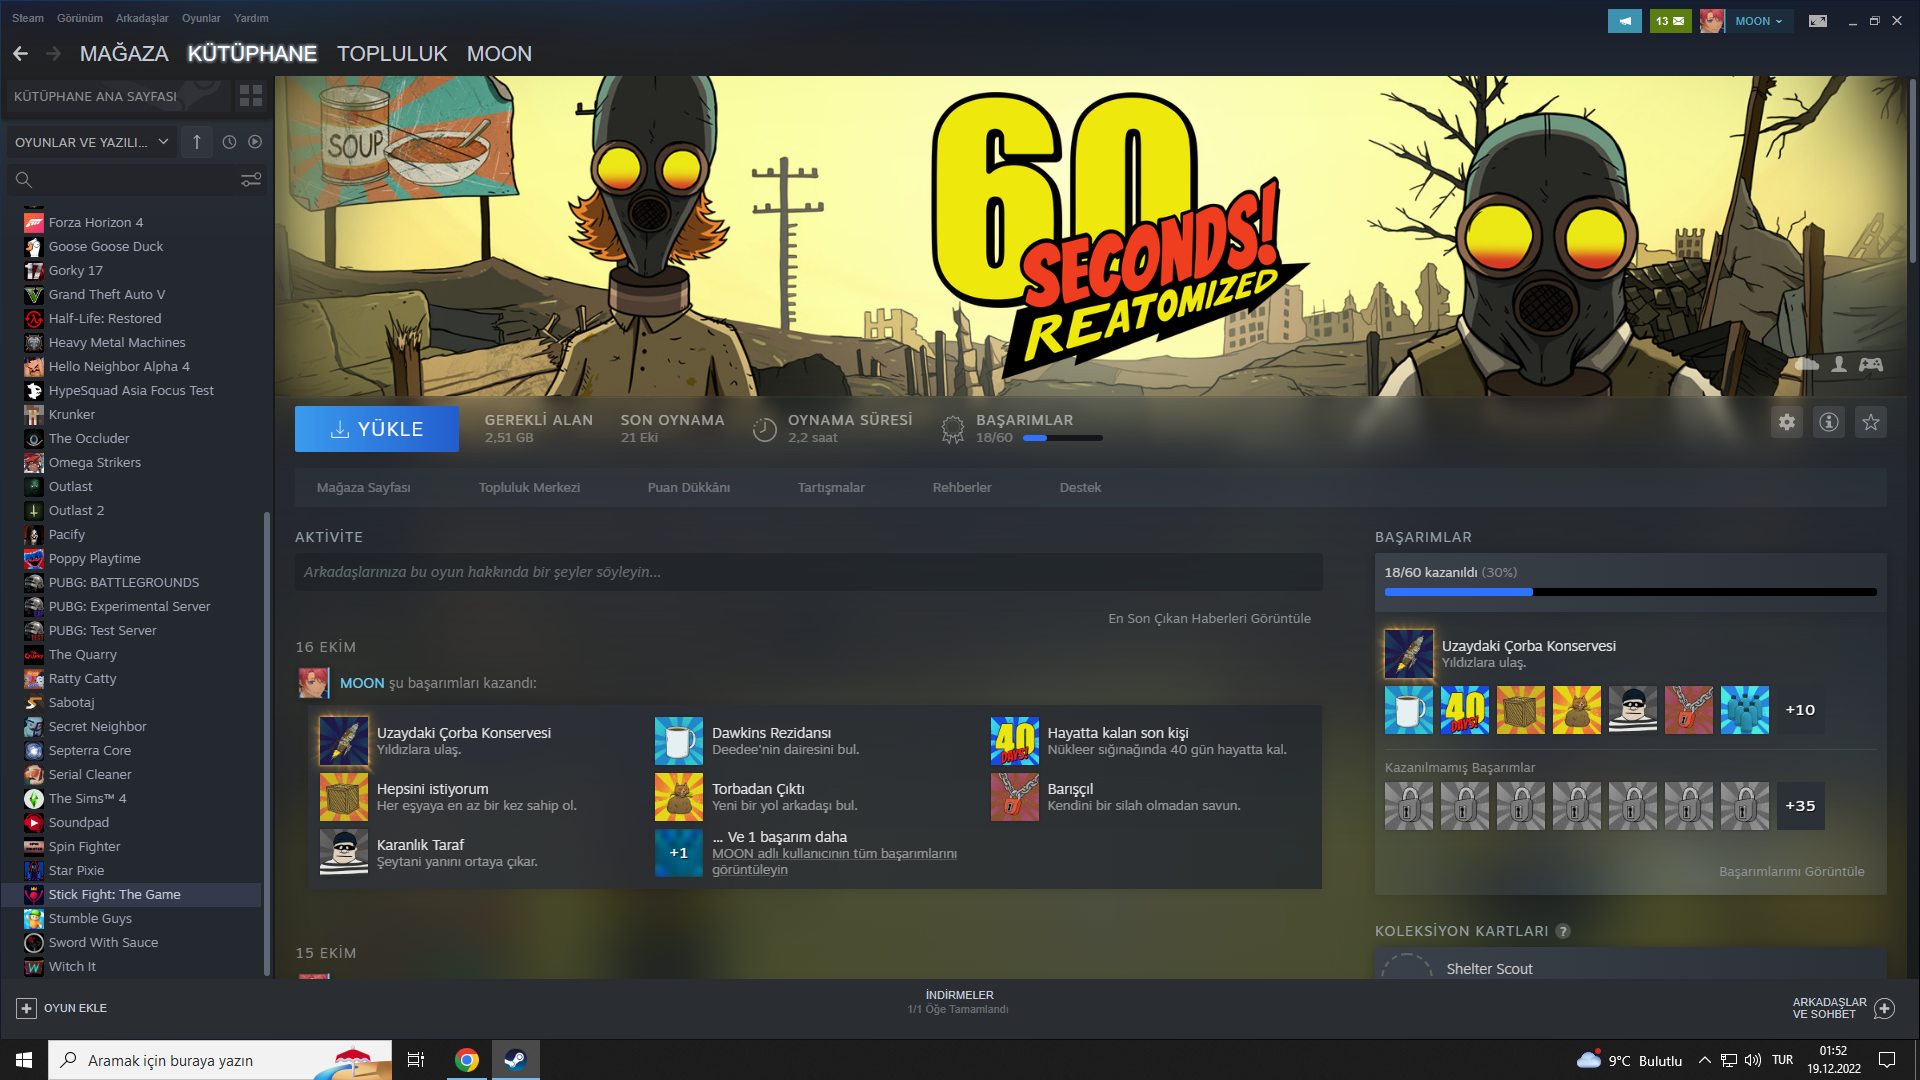Expand the MOON account dropdown

click(x=1759, y=21)
